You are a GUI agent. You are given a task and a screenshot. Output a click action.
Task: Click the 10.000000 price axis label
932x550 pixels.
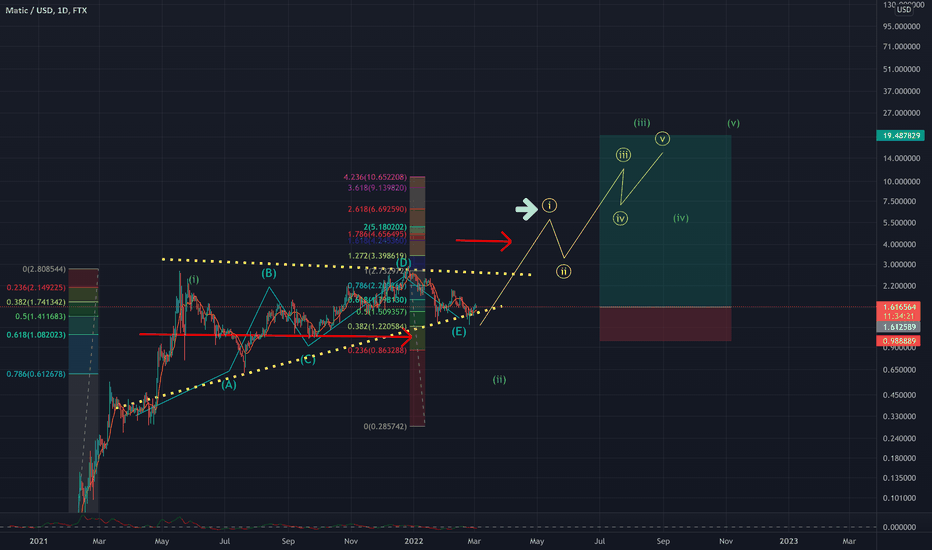point(901,181)
